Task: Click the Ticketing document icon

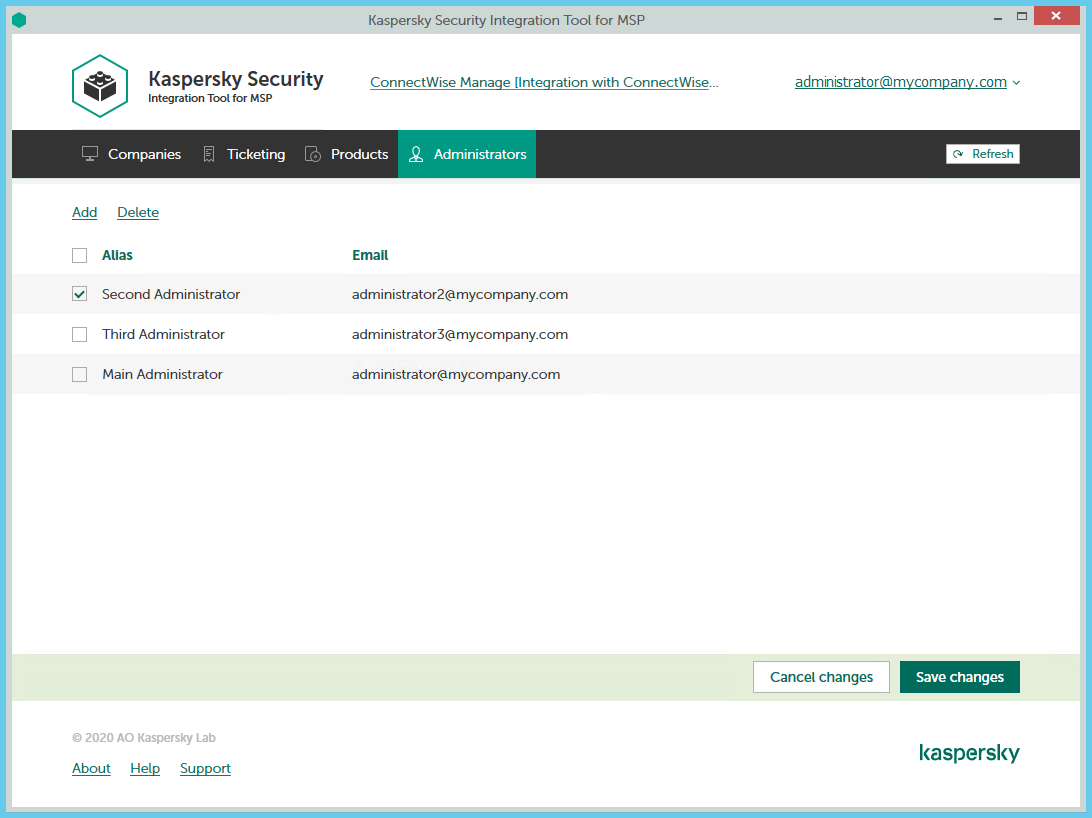Action: point(209,154)
